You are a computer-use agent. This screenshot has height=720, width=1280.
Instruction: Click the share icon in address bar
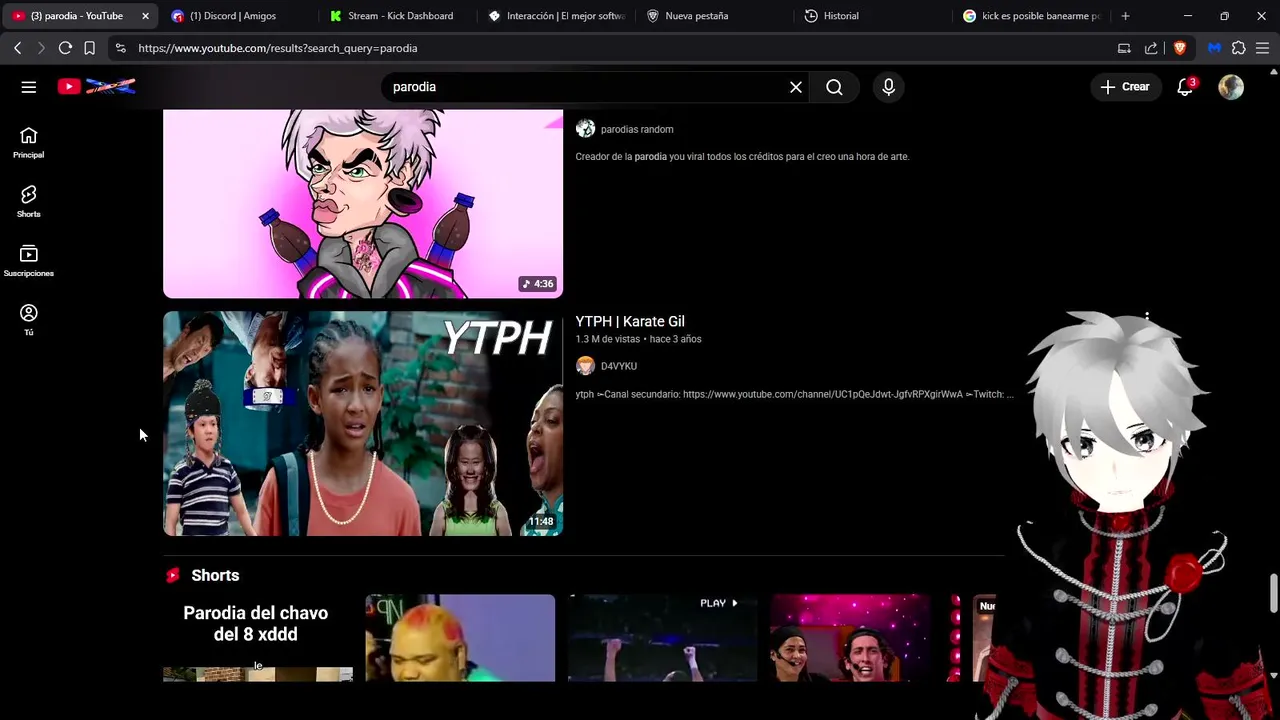[x=1151, y=48]
